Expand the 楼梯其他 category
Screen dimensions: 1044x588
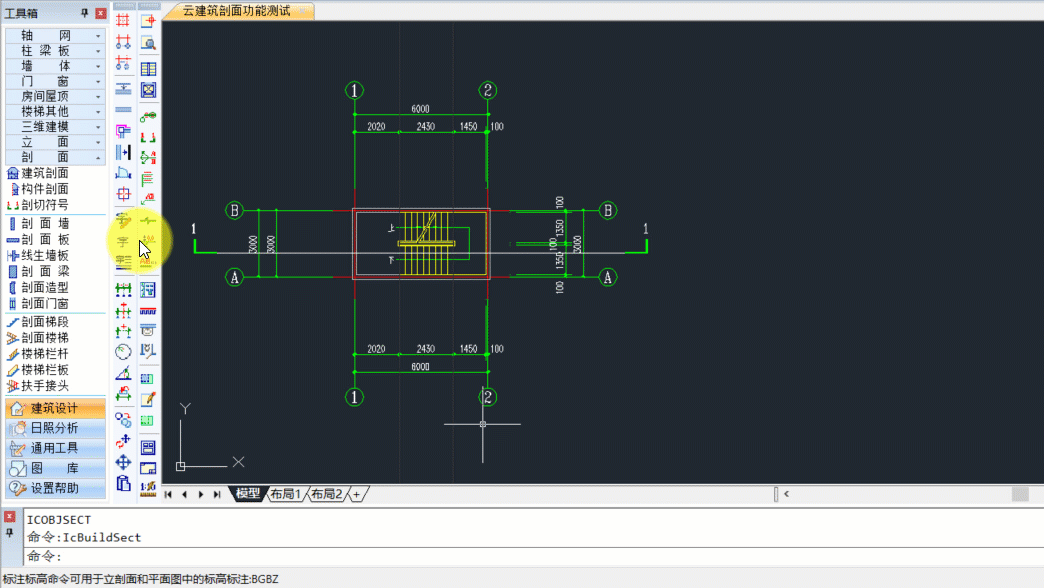point(55,111)
